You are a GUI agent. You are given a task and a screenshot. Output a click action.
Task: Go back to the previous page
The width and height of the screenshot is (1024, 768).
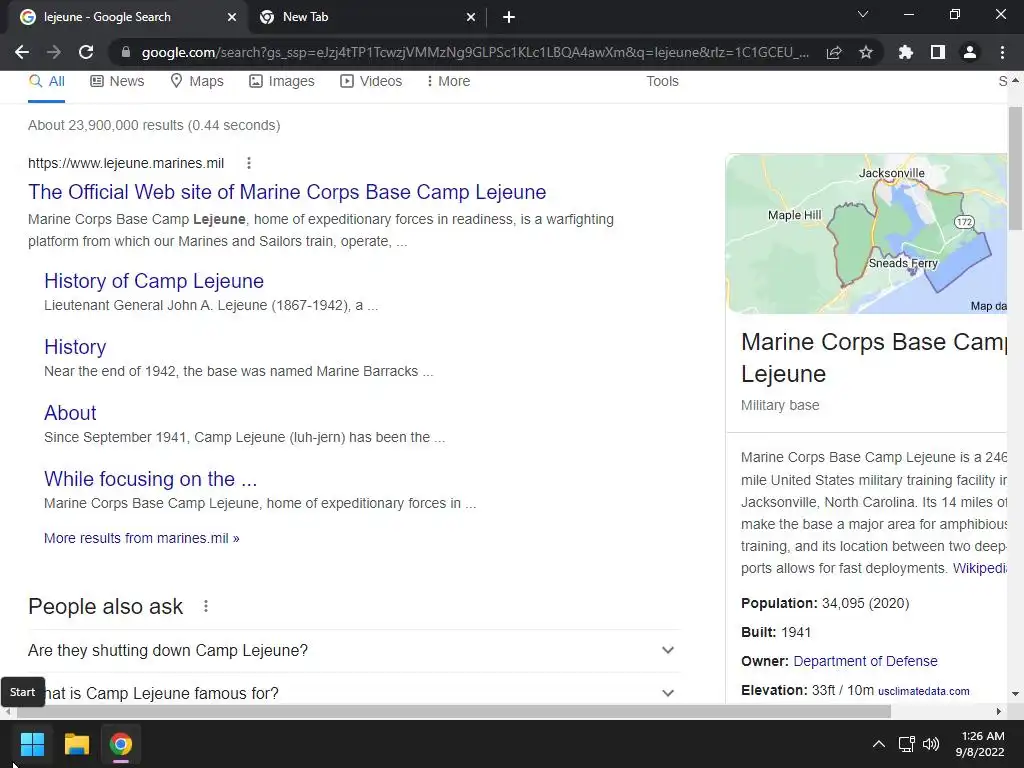pos(22,52)
